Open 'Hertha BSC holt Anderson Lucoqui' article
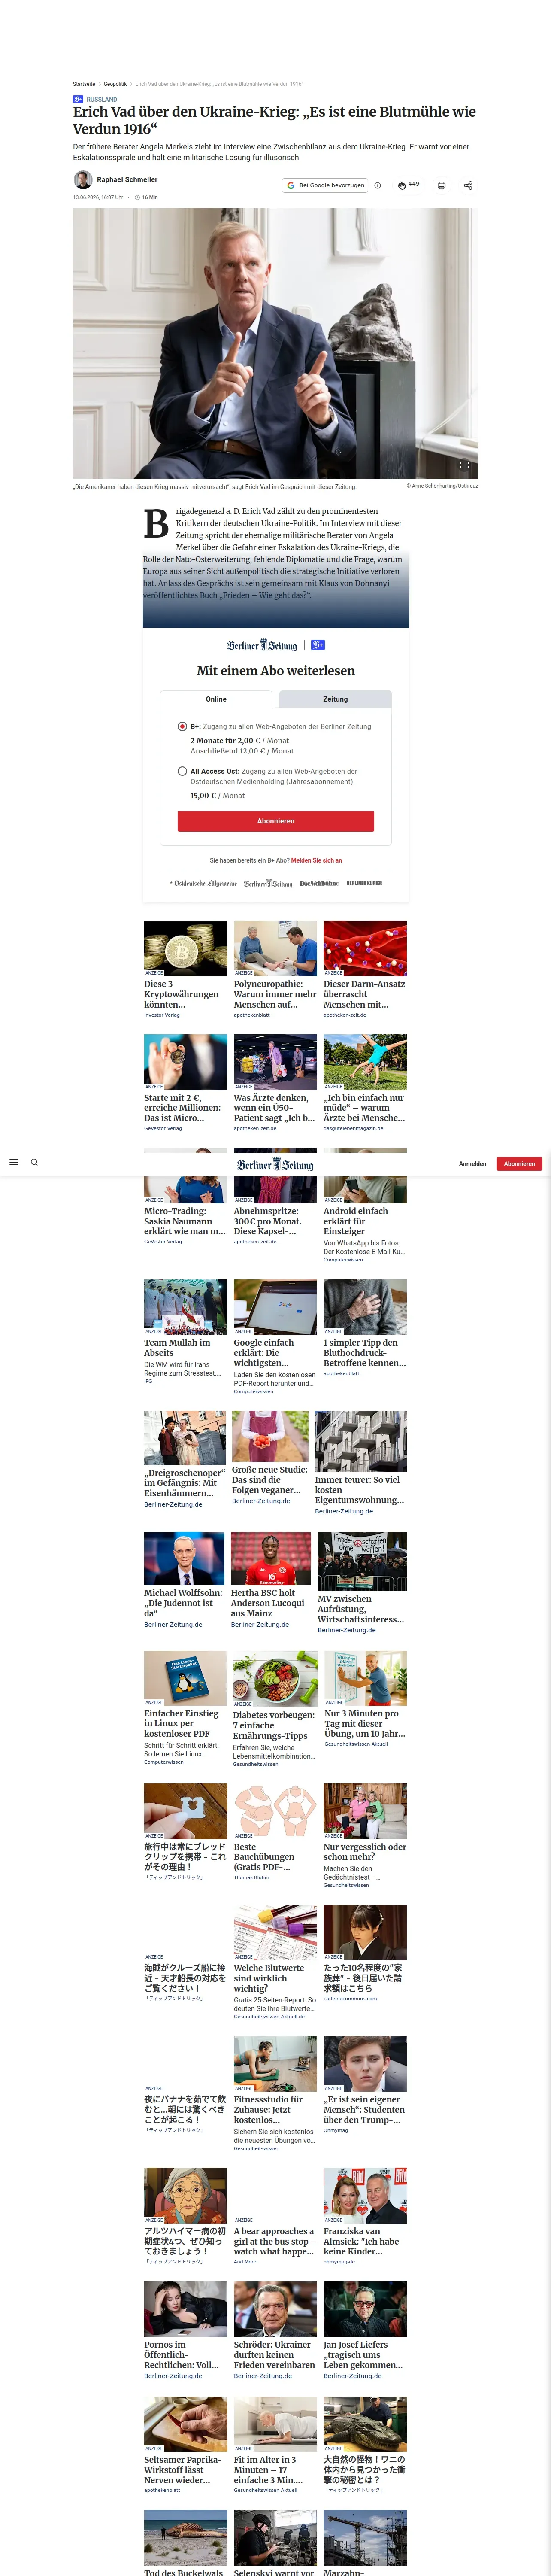The width and height of the screenshot is (551, 2576). tap(271, 1580)
